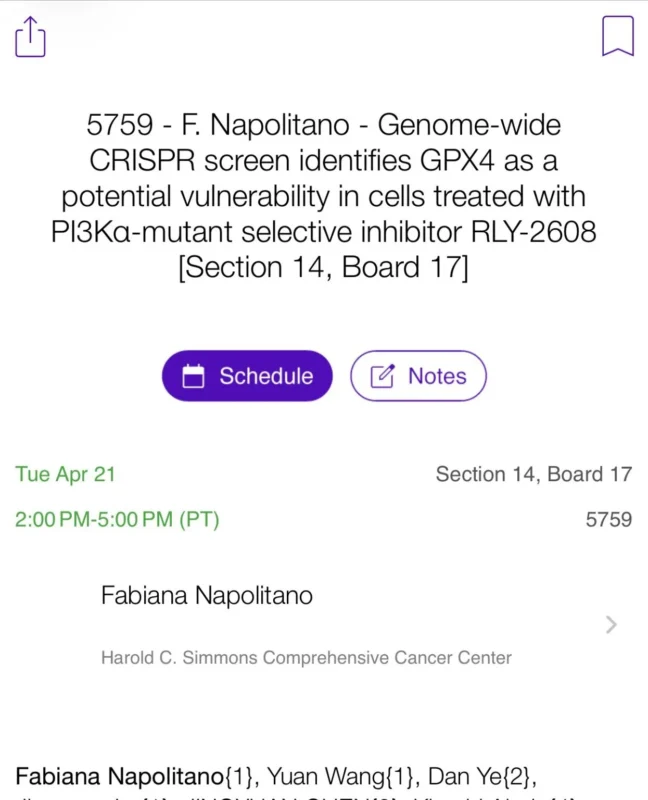Expand presenter details via the chevron arrow
Screen dimensions: 648x800
pyautogui.click(x=611, y=625)
